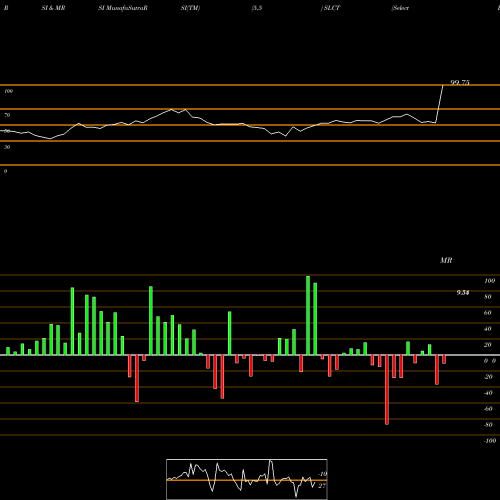The image size is (500, 500).
Task: Open the mini oscillator chart thumbnail at the bottom
Action: (x=247, y=479)
